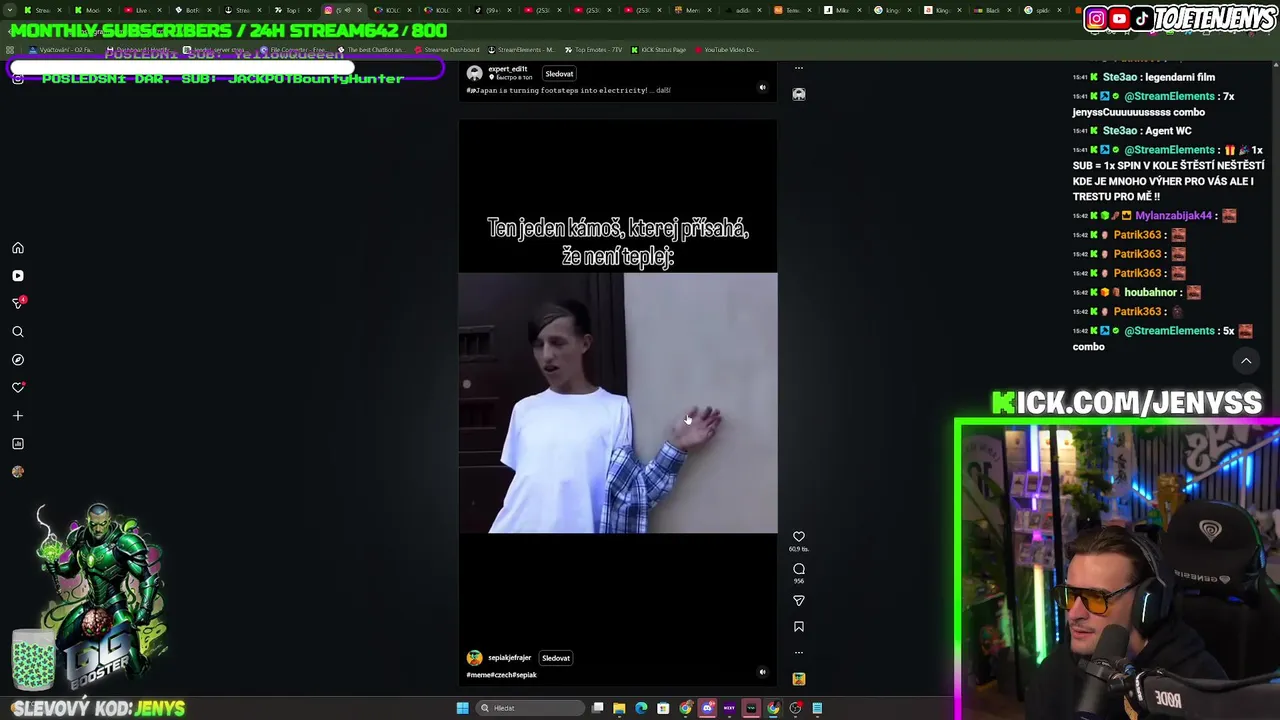The width and height of the screenshot is (1280, 720).
Task: Open Microsoft Store from the taskbar
Action: click(663, 708)
